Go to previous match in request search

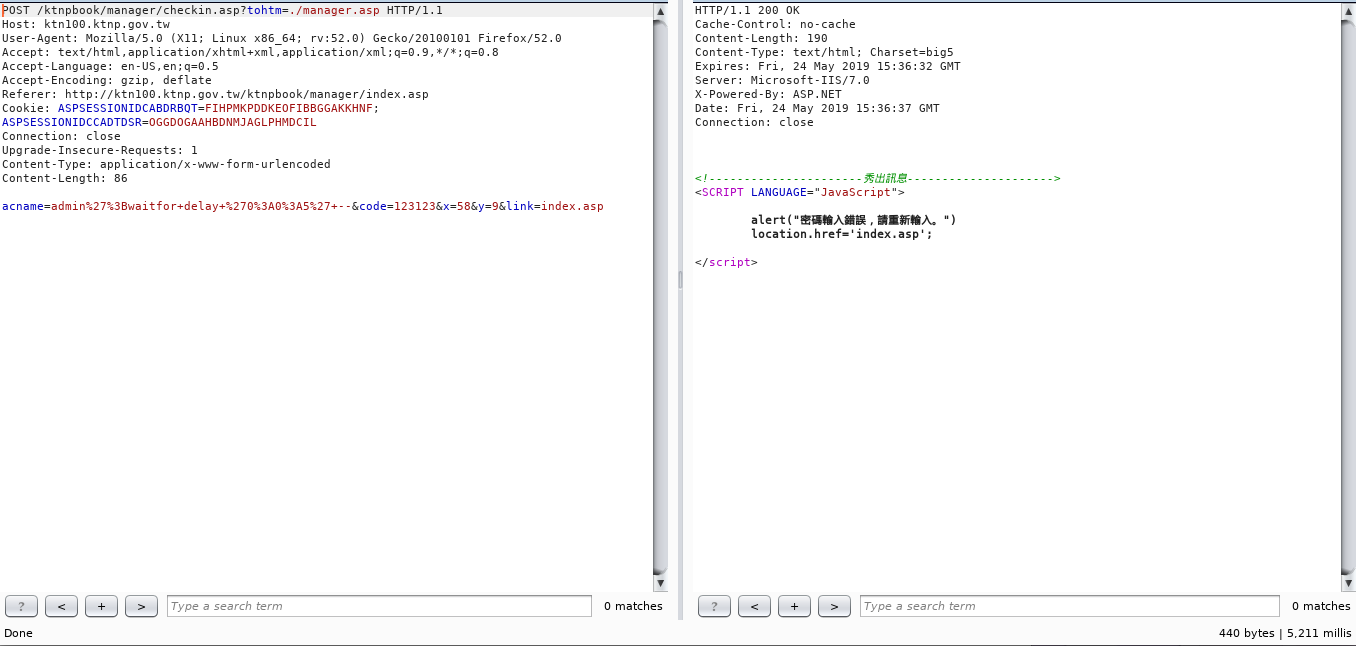pos(62,606)
